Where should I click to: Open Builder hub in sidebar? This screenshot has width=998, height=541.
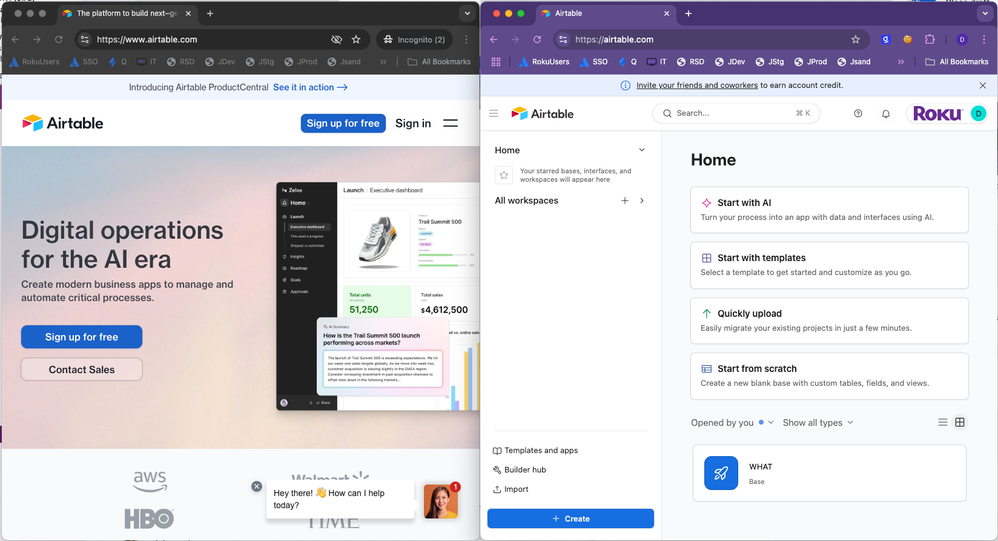[x=519, y=470]
